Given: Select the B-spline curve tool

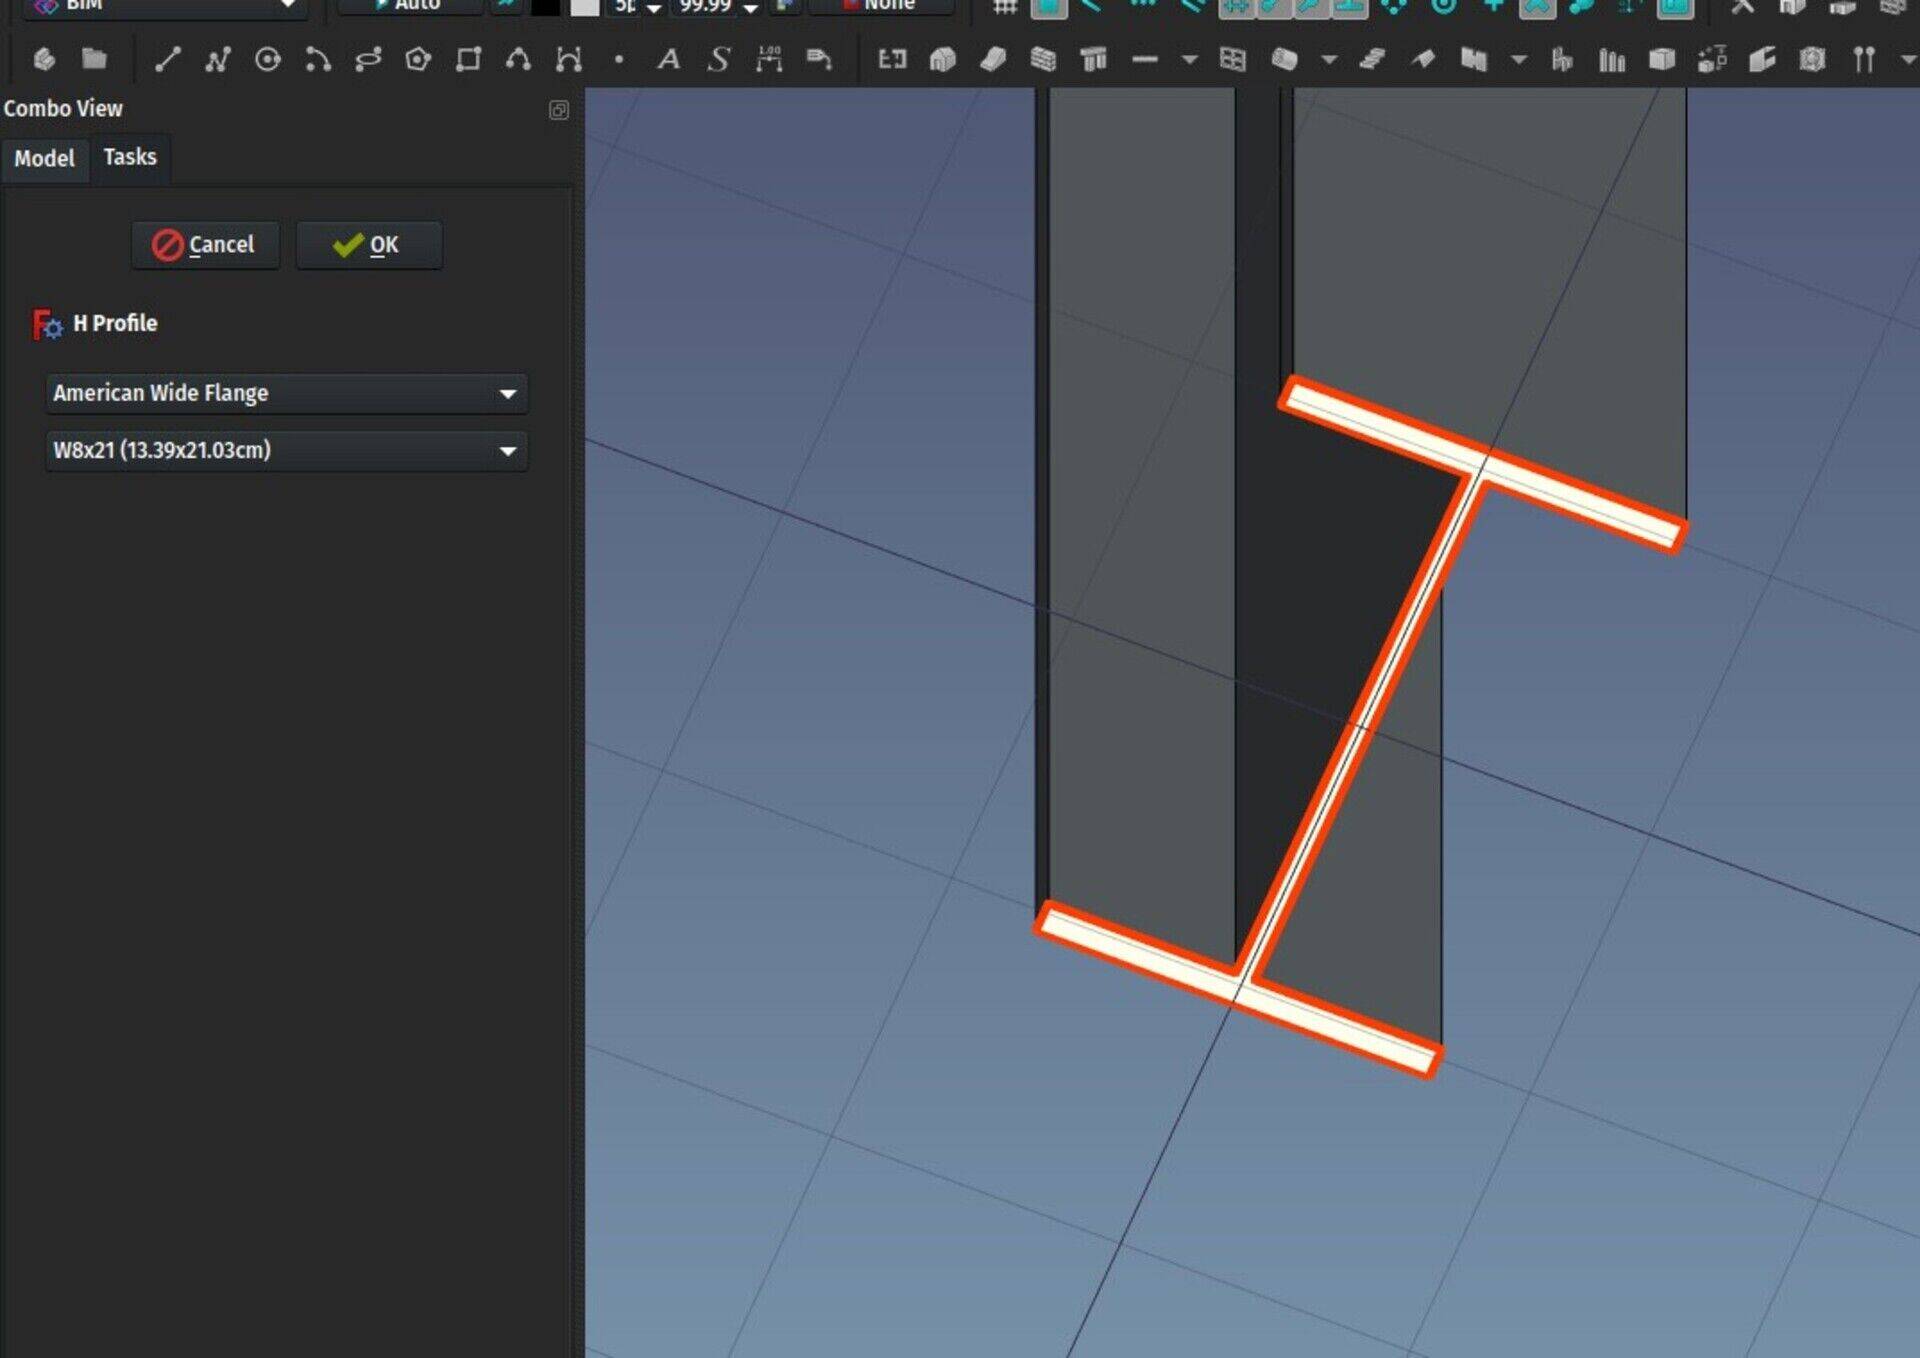Looking at the screenshot, I should click(x=518, y=60).
